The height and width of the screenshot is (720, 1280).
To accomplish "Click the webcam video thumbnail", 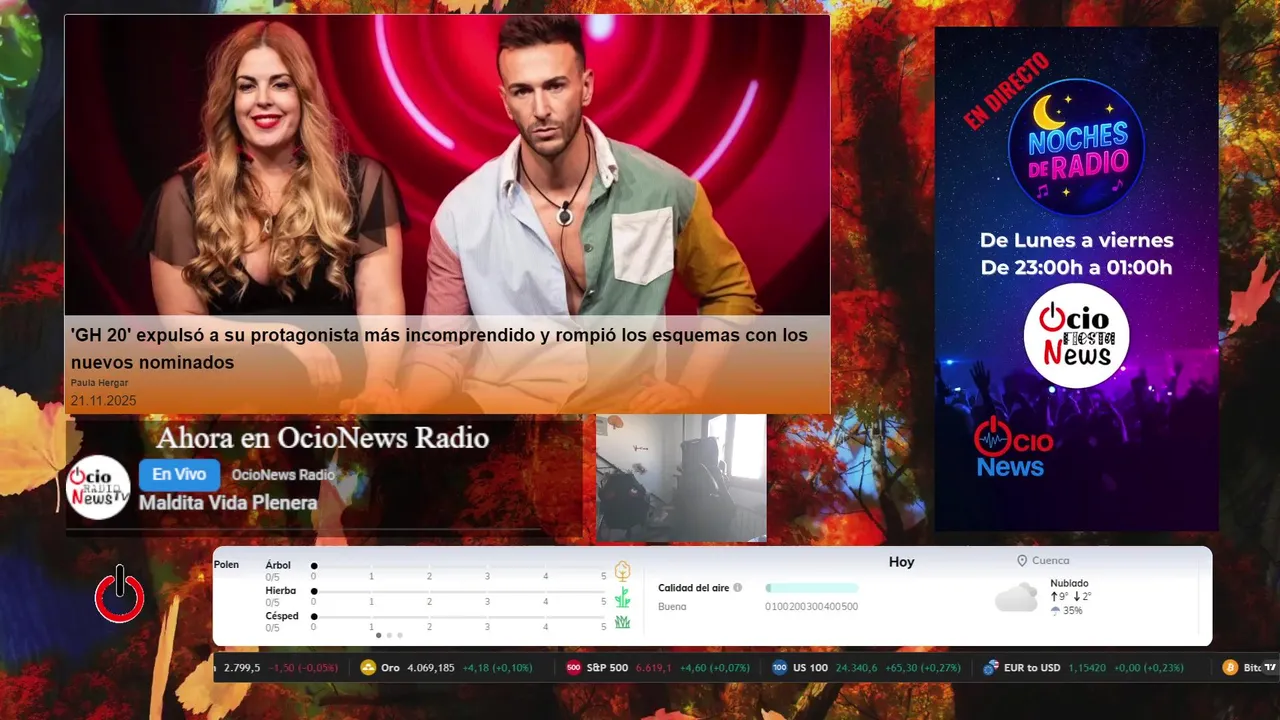I will 681,478.
